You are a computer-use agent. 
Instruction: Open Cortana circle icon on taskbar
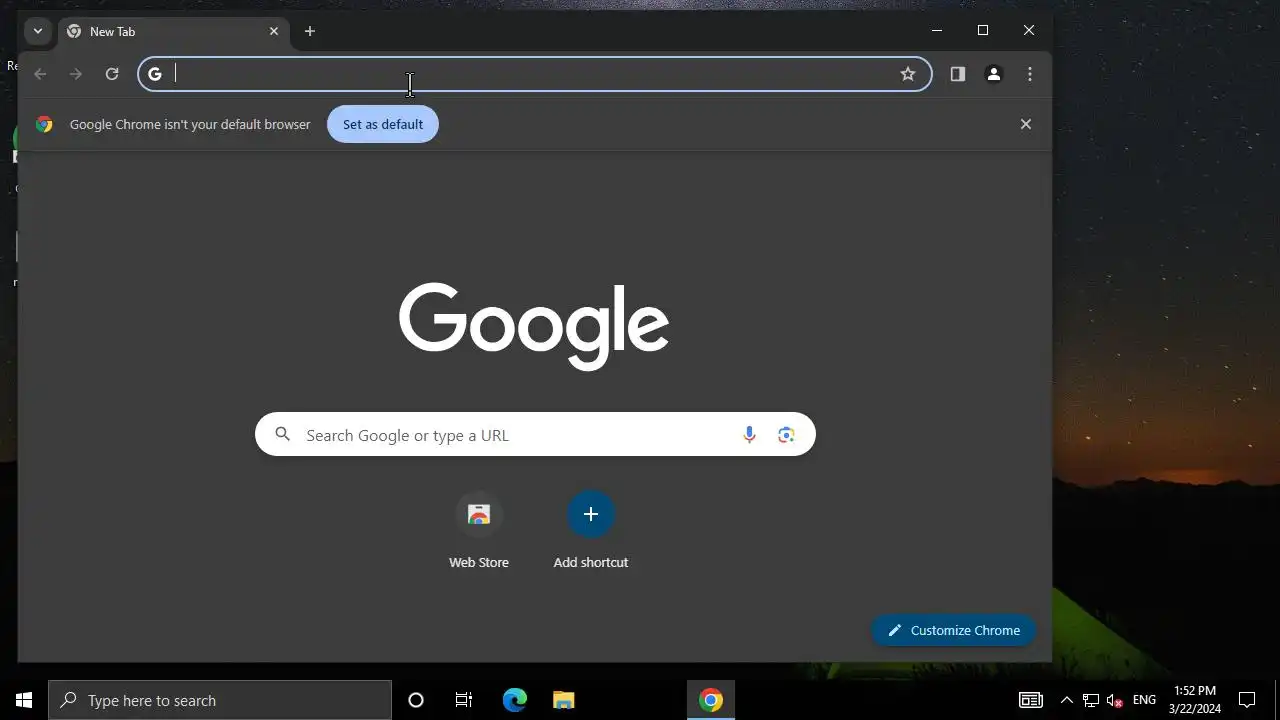[x=416, y=700]
